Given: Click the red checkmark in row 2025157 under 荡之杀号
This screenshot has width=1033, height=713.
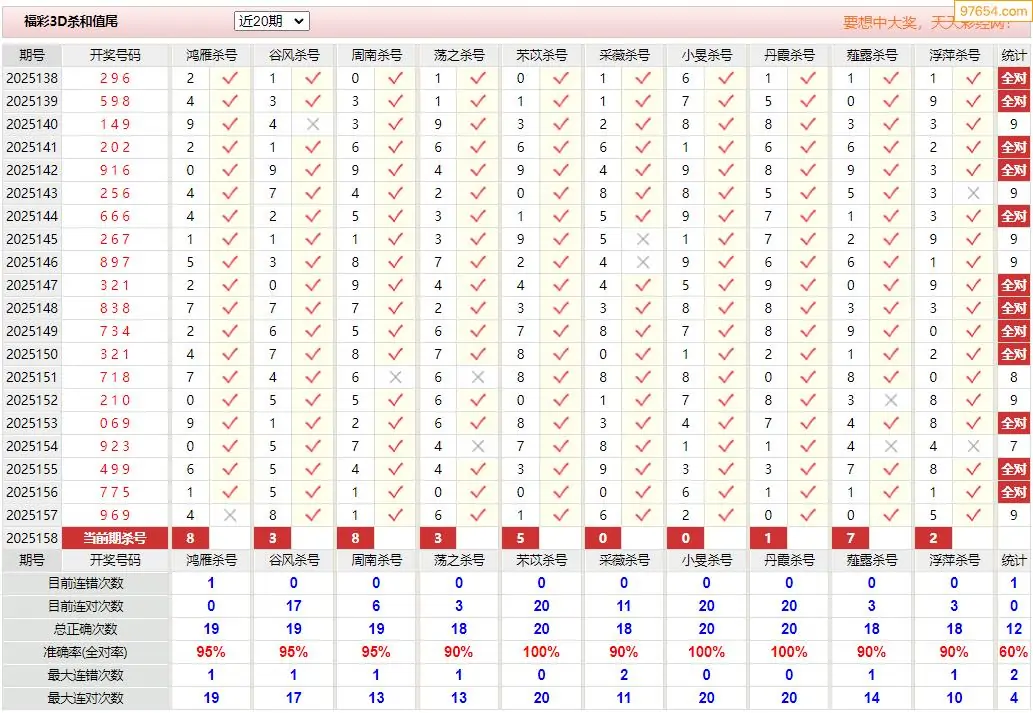Looking at the screenshot, I should coord(478,515).
